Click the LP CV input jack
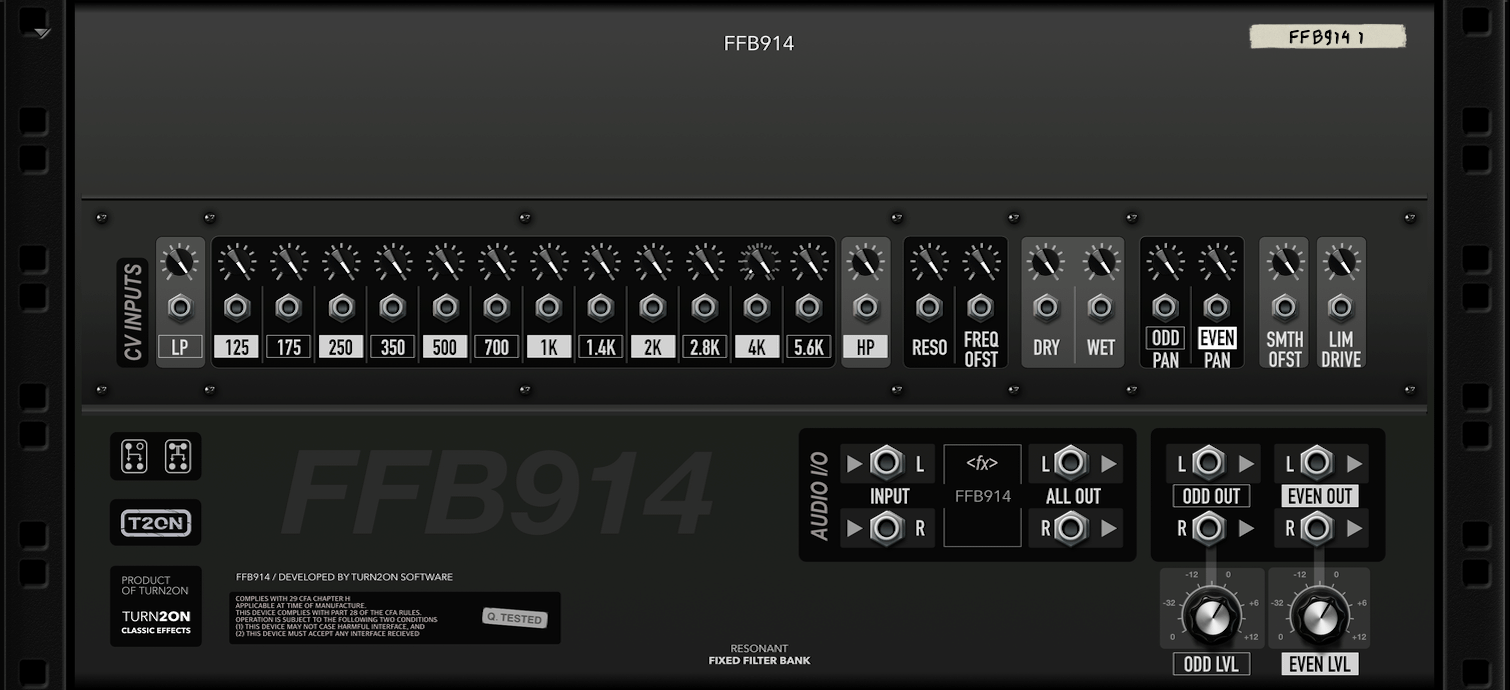Viewport: 1510px width, 690px height. point(180,307)
